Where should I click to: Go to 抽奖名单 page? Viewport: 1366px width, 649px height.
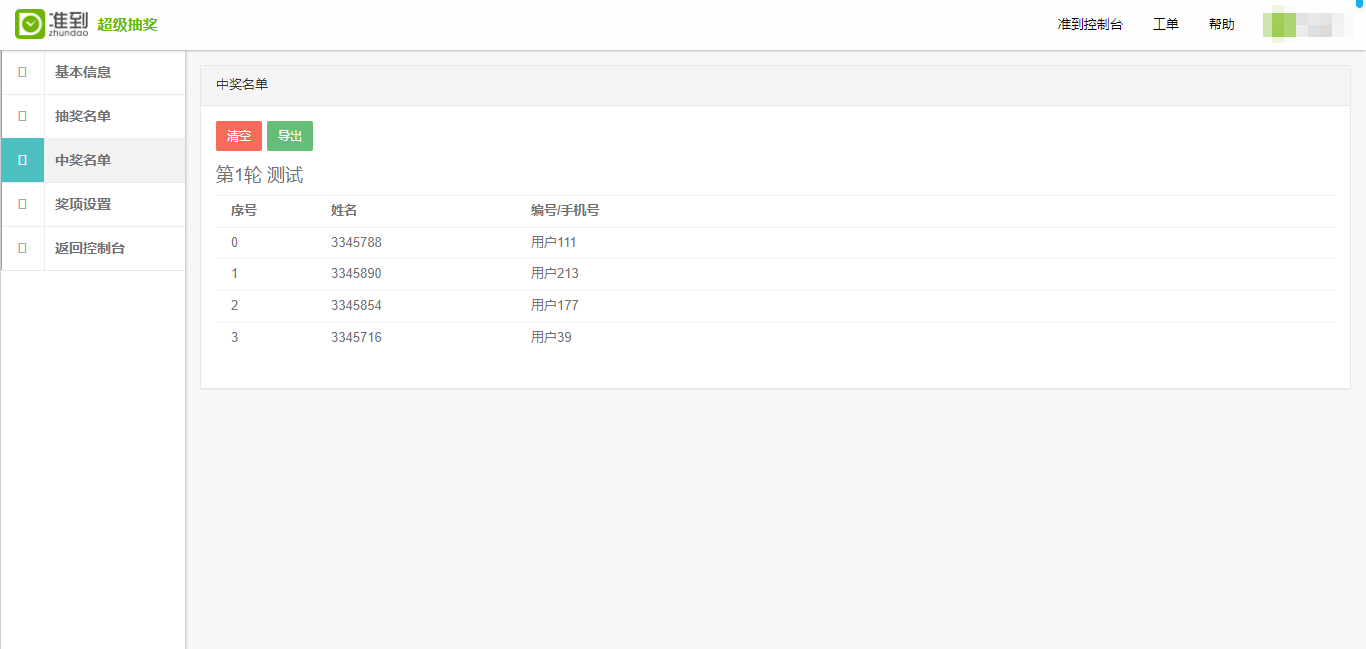tap(83, 116)
